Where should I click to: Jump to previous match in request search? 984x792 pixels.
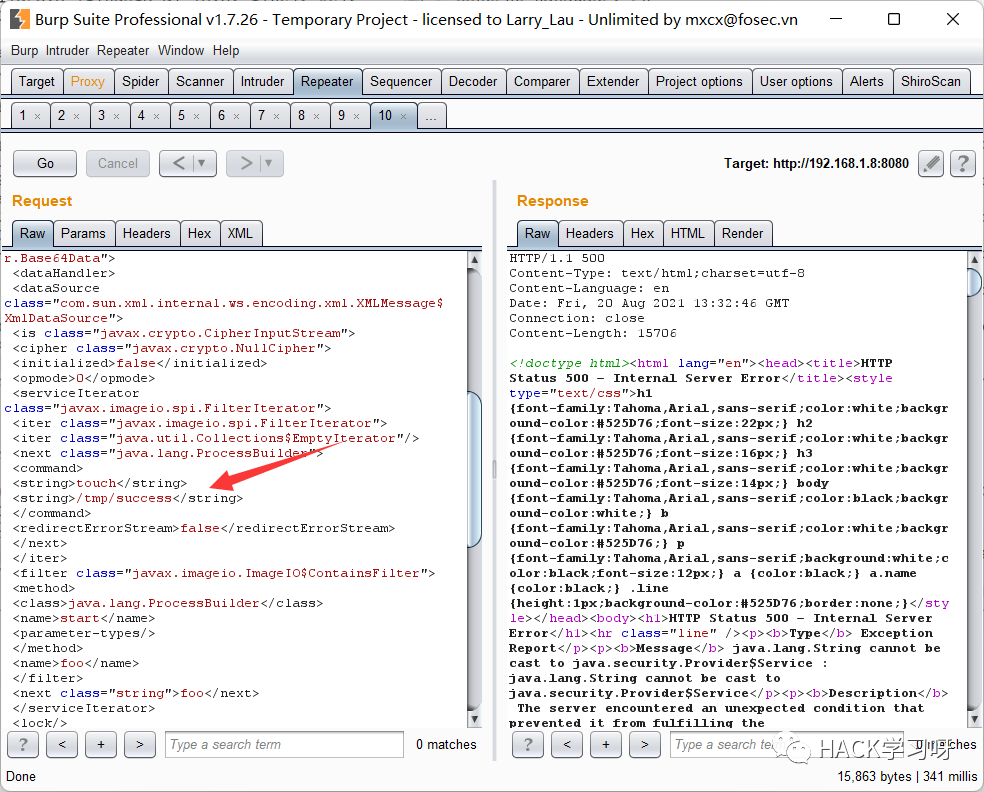(62, 744)
